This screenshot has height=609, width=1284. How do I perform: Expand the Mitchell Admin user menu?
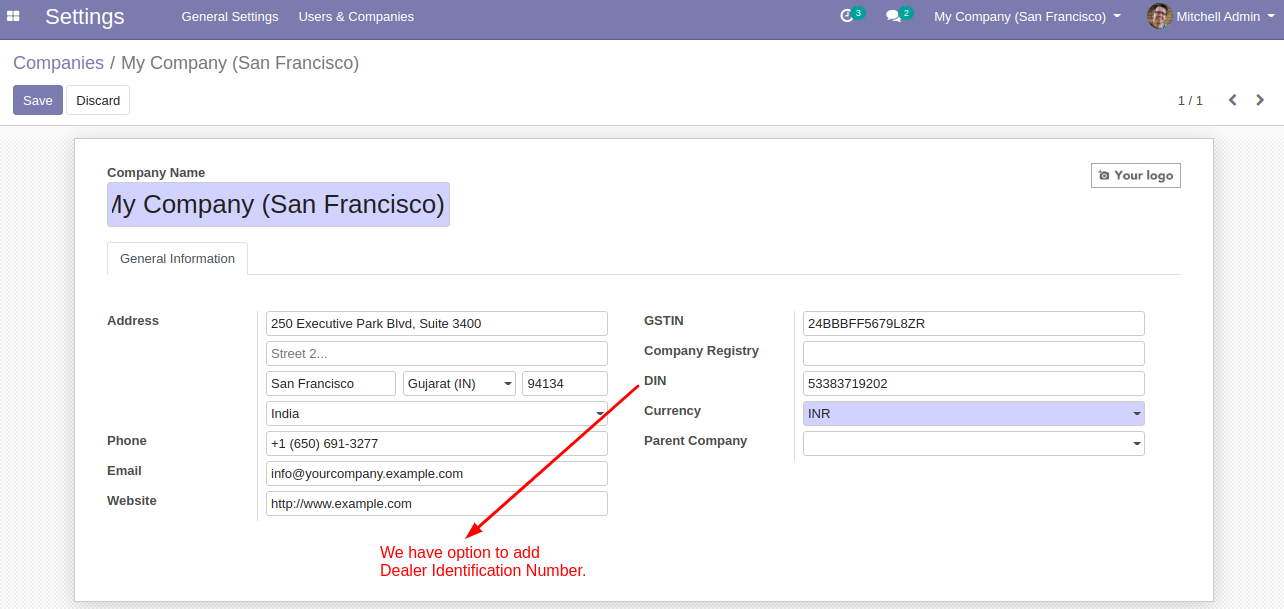pyautogui.click(x=1211, y=16)
